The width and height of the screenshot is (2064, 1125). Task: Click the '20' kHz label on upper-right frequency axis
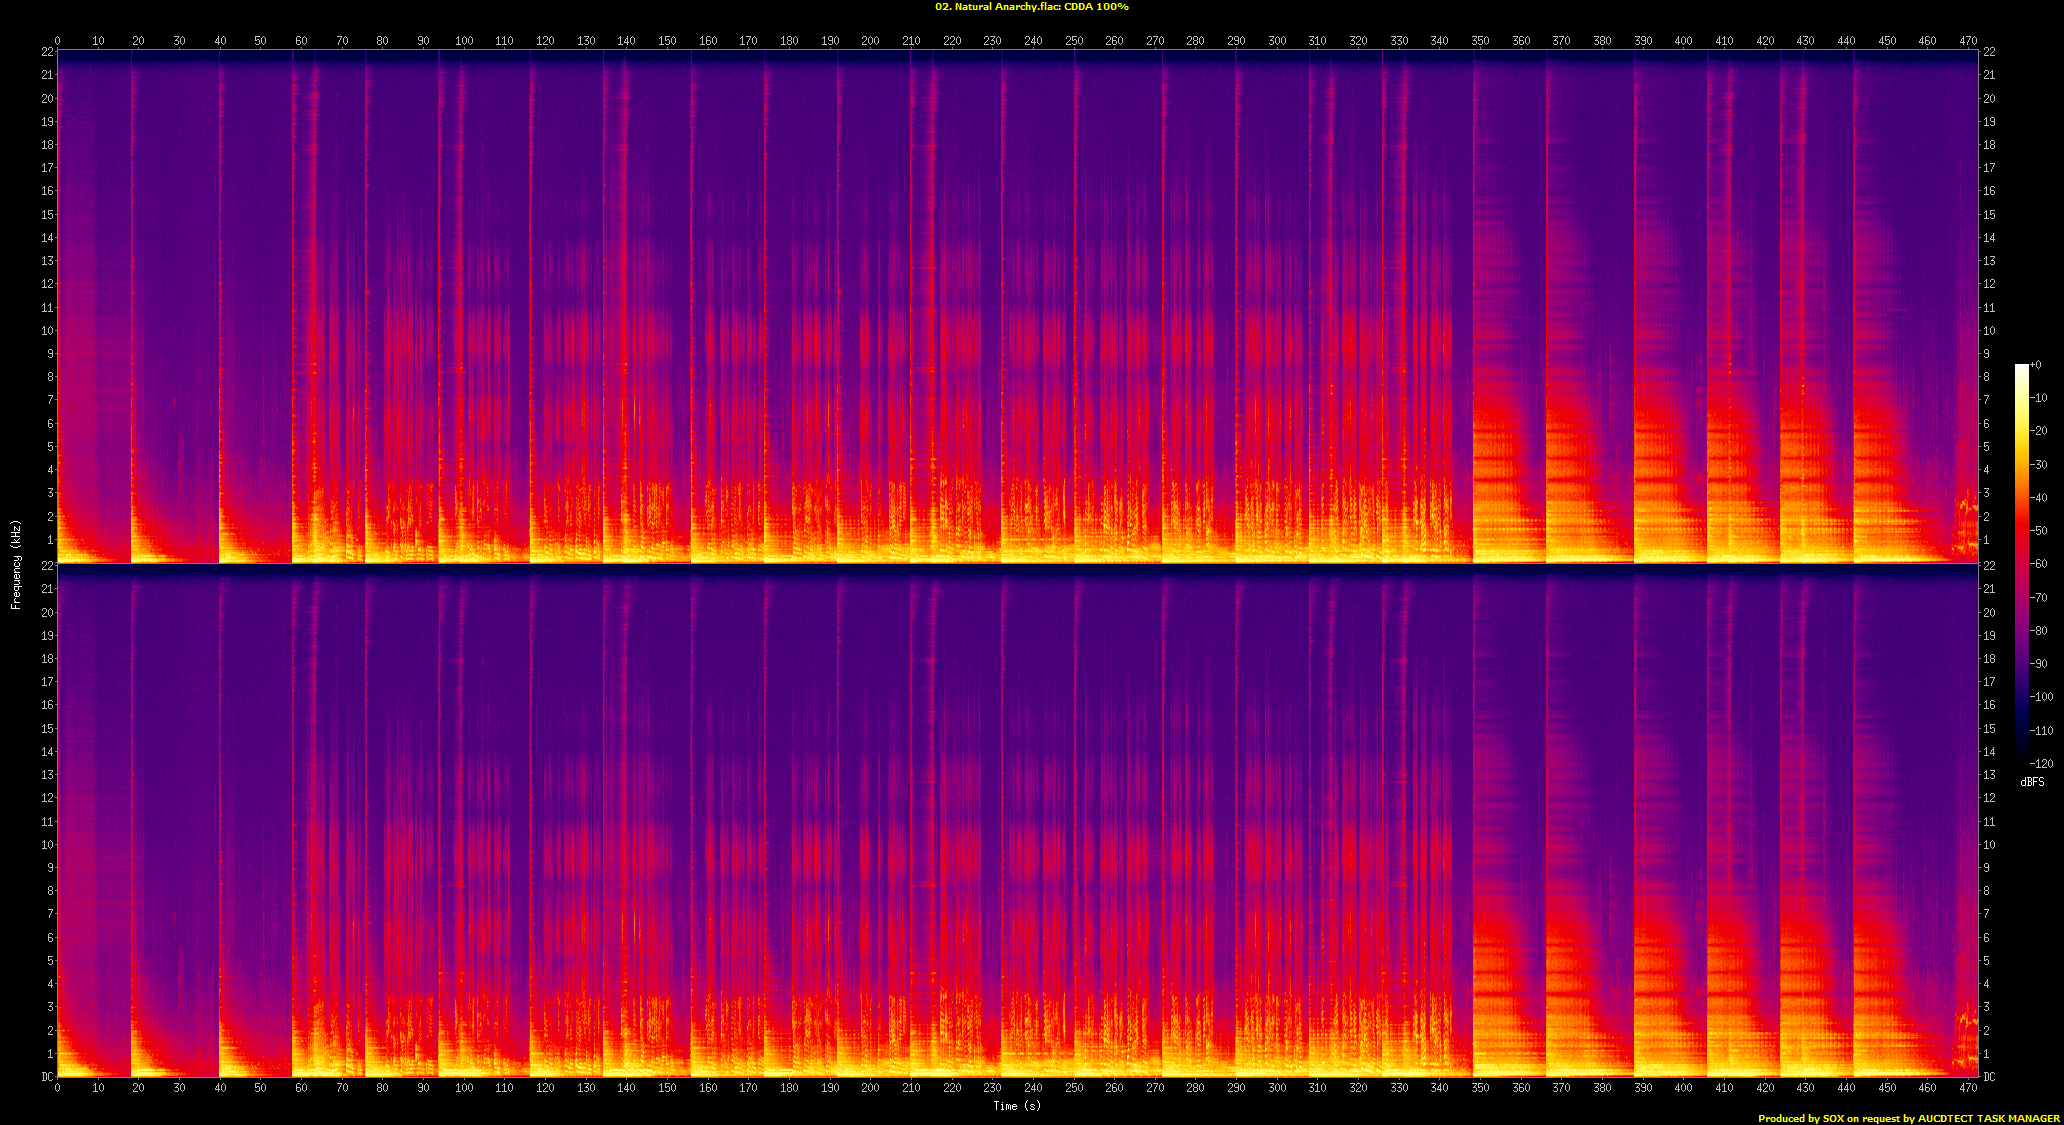pos(1989,99)
